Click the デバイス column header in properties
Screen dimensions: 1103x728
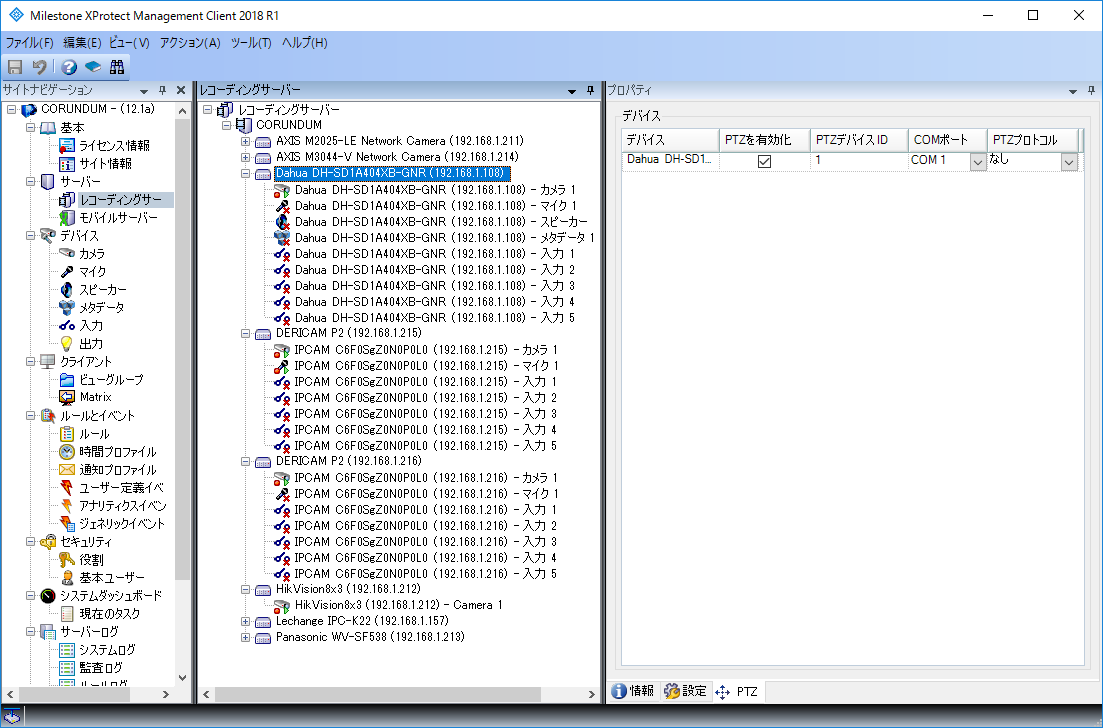click(670, 140)
